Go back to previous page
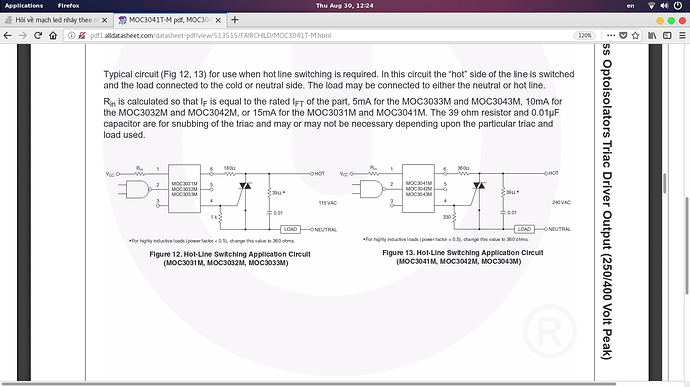Screen dimensions: 690x387 7,36
